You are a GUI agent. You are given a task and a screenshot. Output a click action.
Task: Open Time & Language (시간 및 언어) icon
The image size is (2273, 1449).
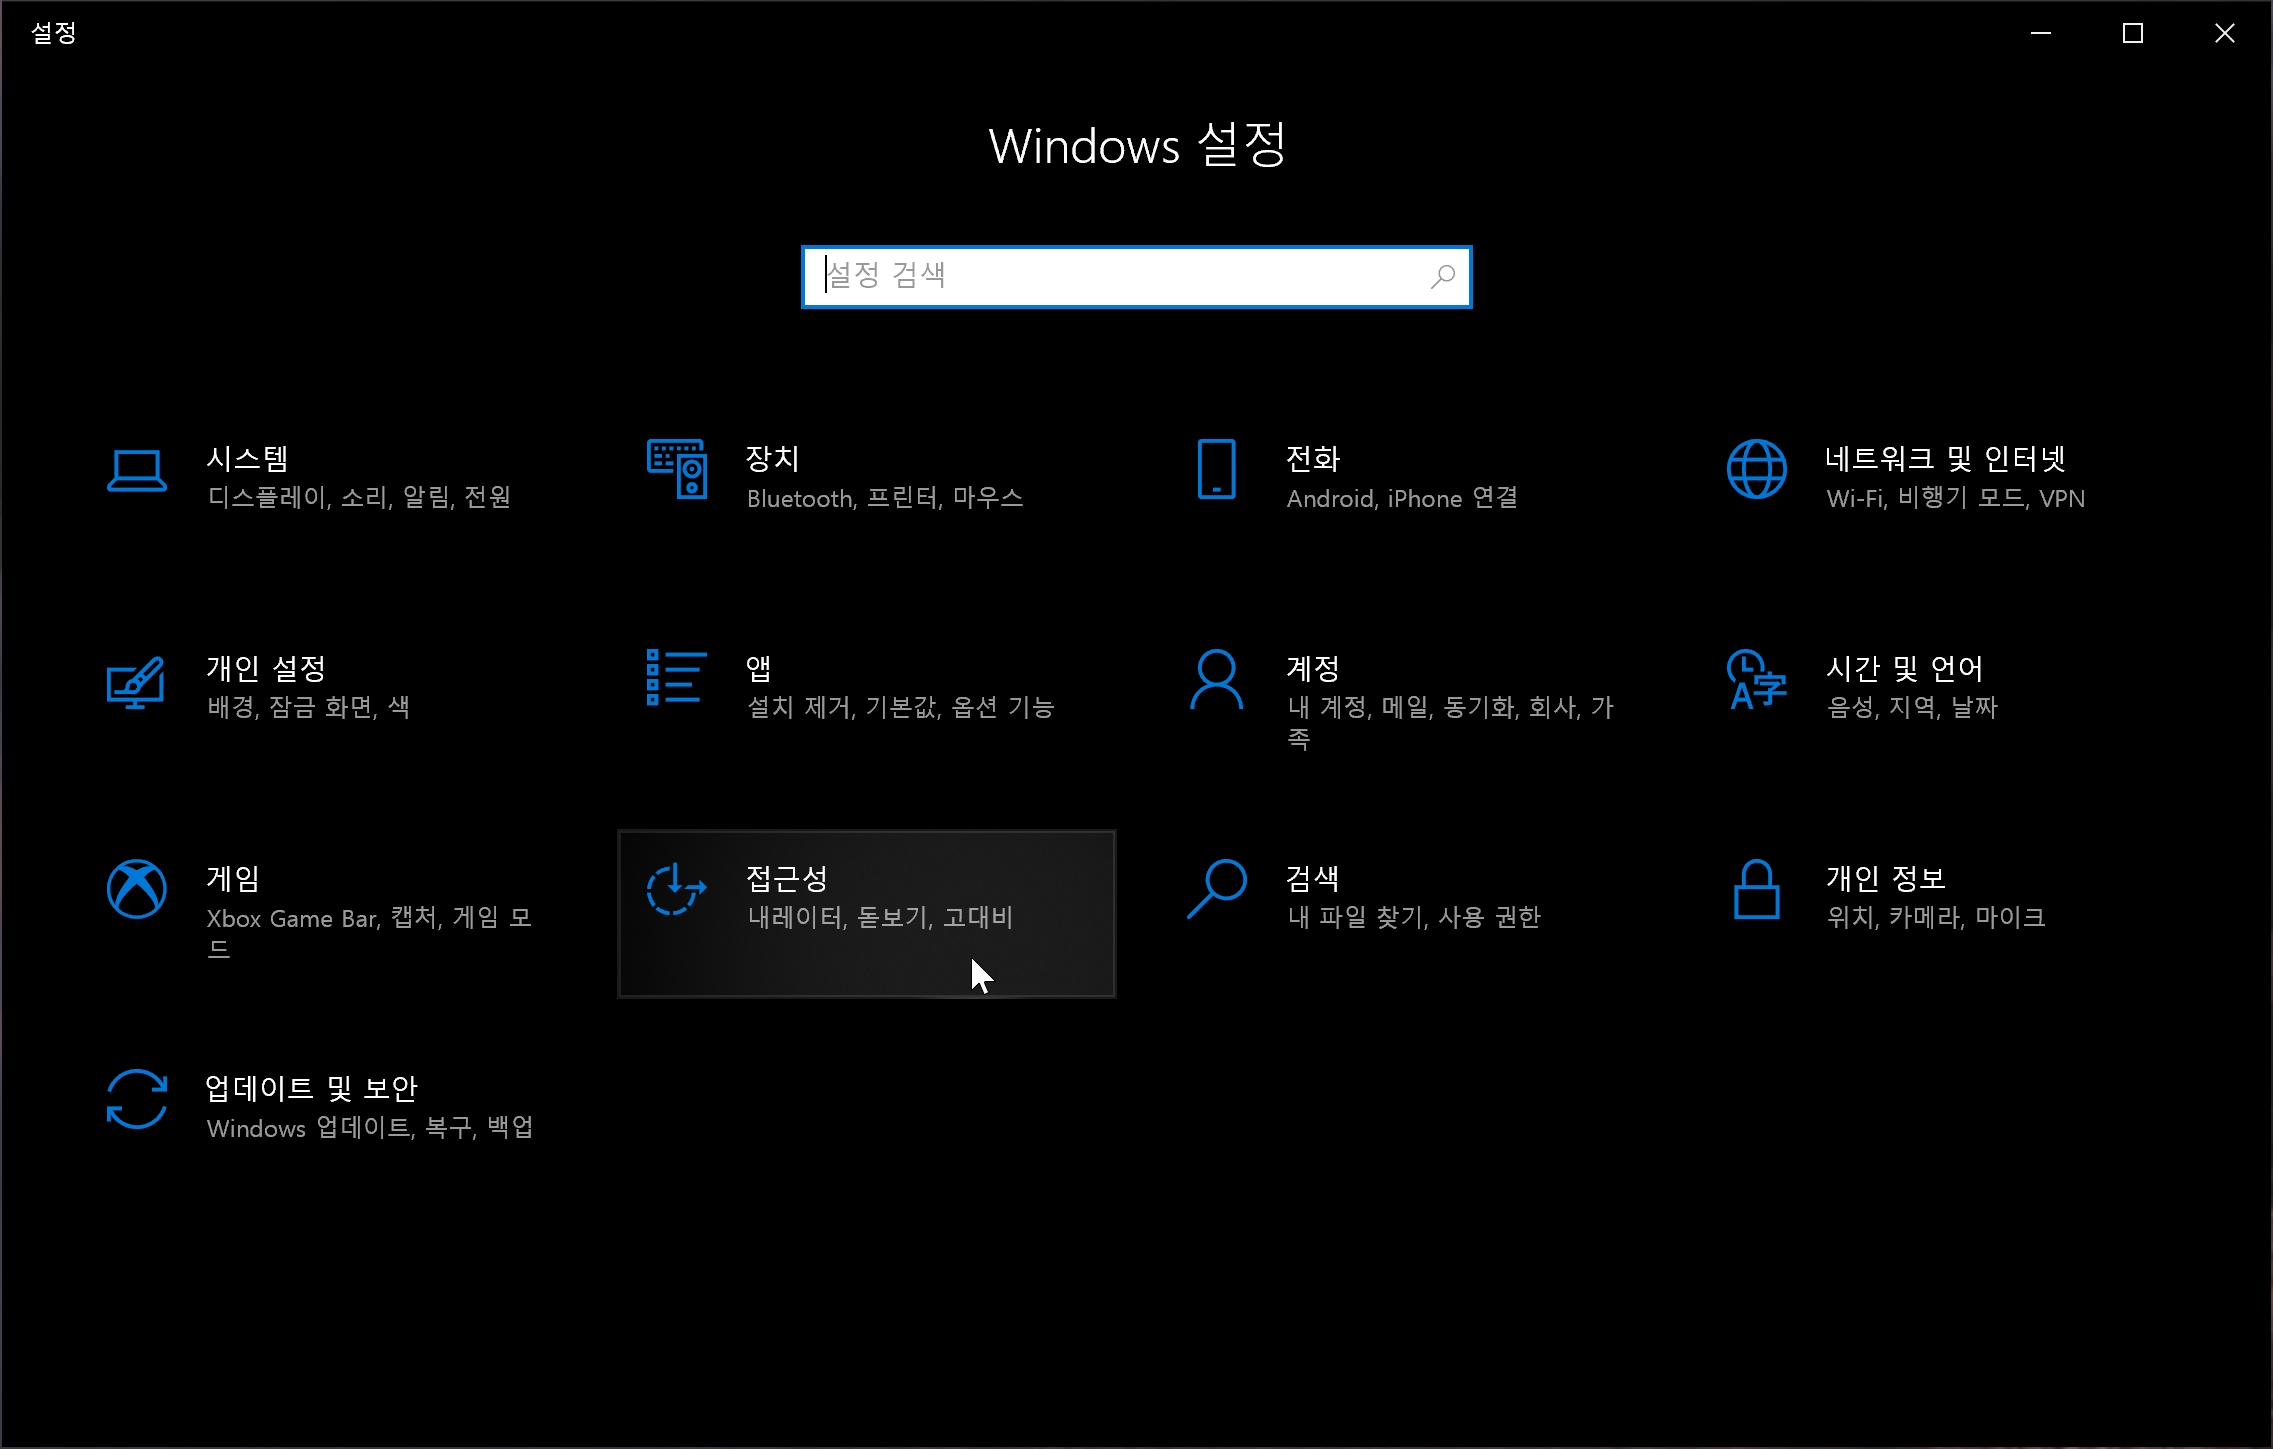pos(1756,680)
